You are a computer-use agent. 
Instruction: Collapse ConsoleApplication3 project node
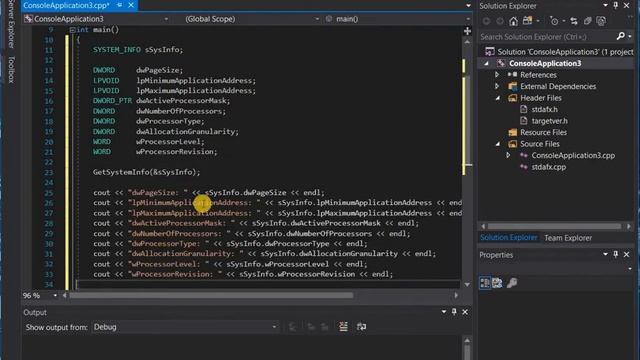(486, 63)
